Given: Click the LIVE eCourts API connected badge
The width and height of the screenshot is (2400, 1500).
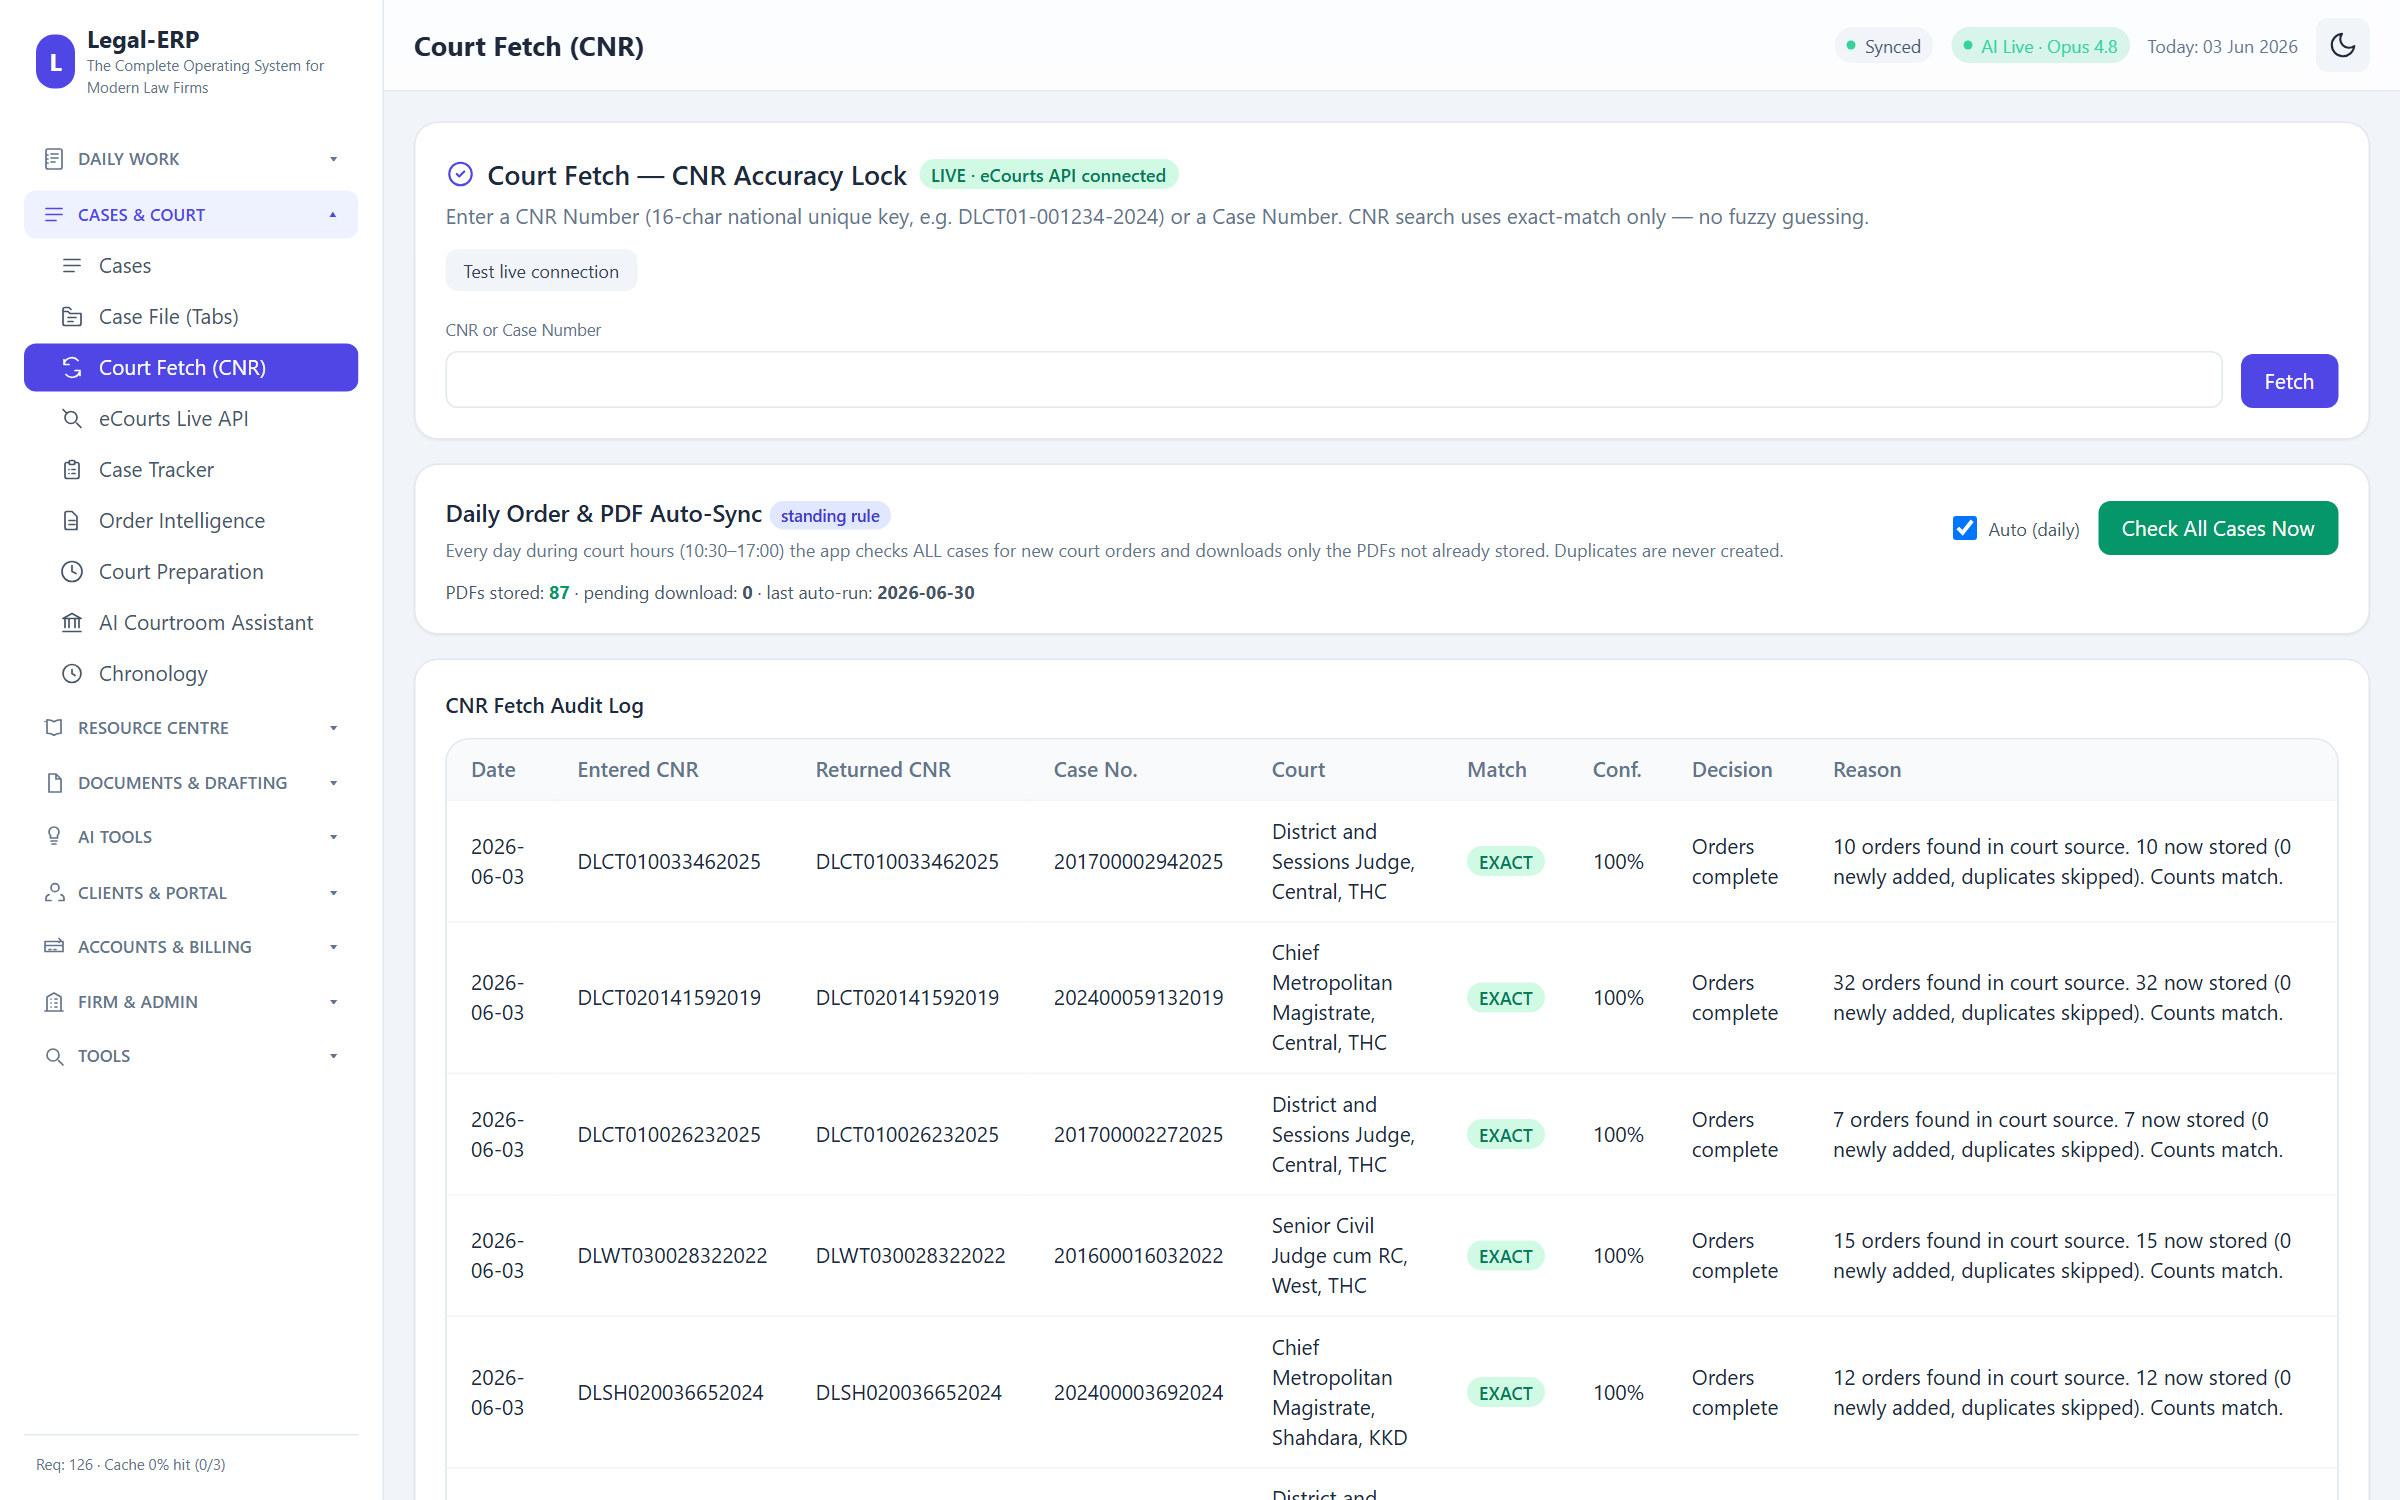Looking at the screenshot, I should pyautogui.click(x=1048, y=175).
